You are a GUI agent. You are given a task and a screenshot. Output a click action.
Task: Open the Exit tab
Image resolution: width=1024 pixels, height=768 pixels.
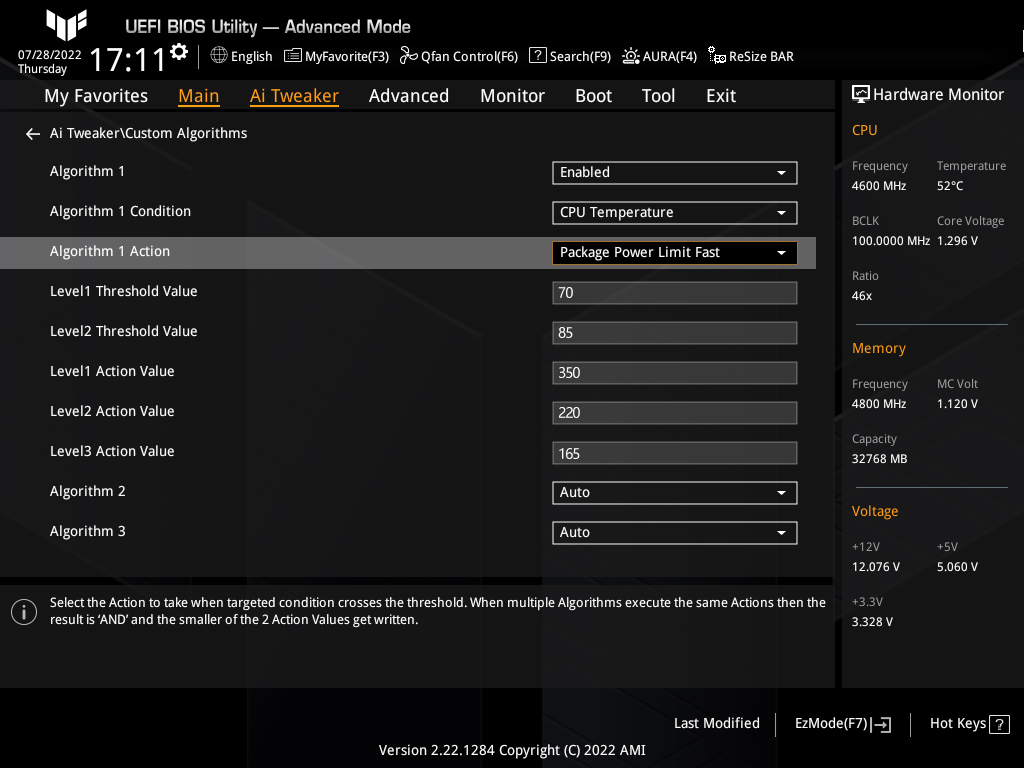[x=721, y=96]
